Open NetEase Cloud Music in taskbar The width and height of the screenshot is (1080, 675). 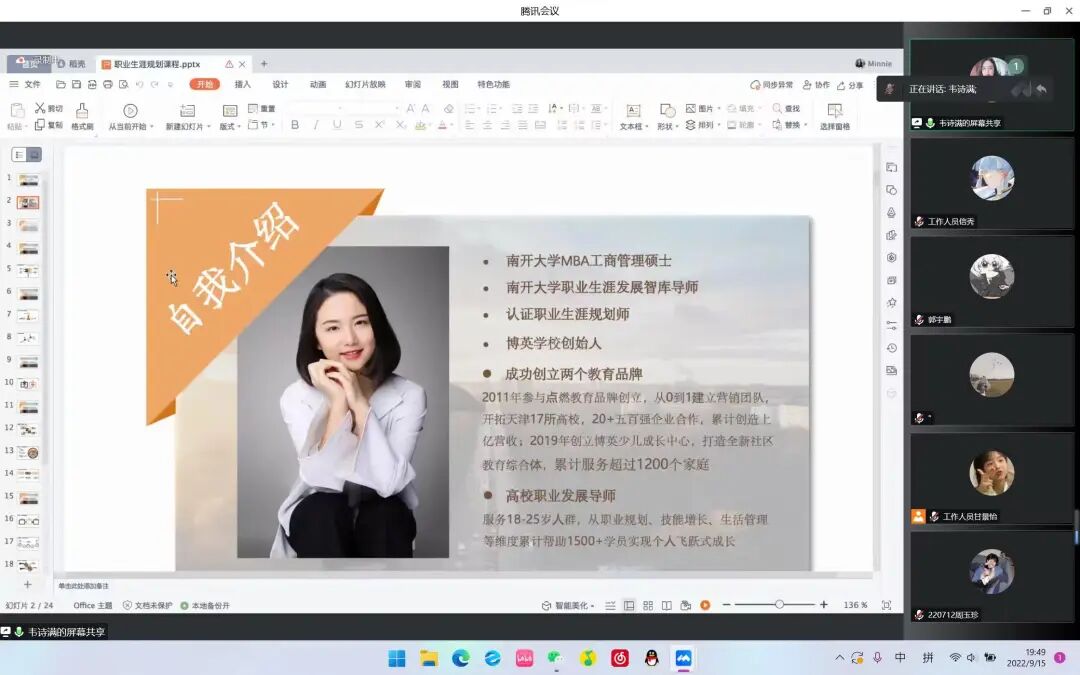point(620,658)
